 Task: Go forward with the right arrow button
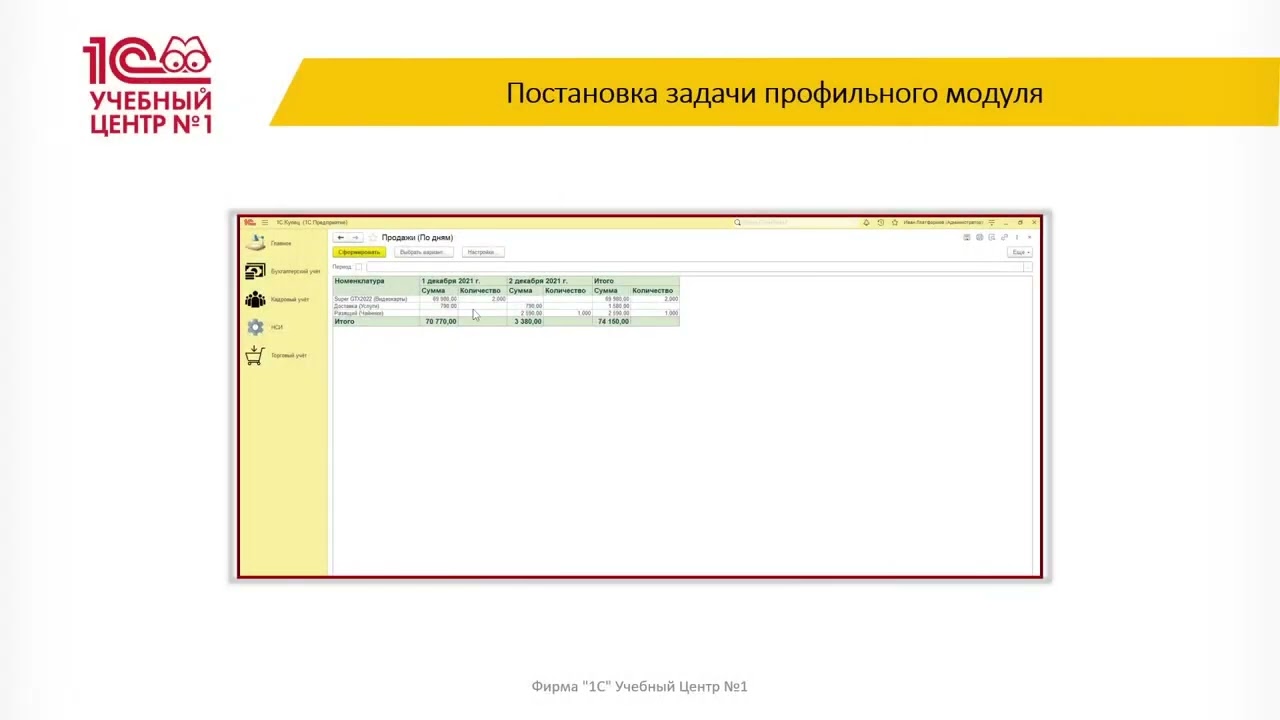[355, 238]
